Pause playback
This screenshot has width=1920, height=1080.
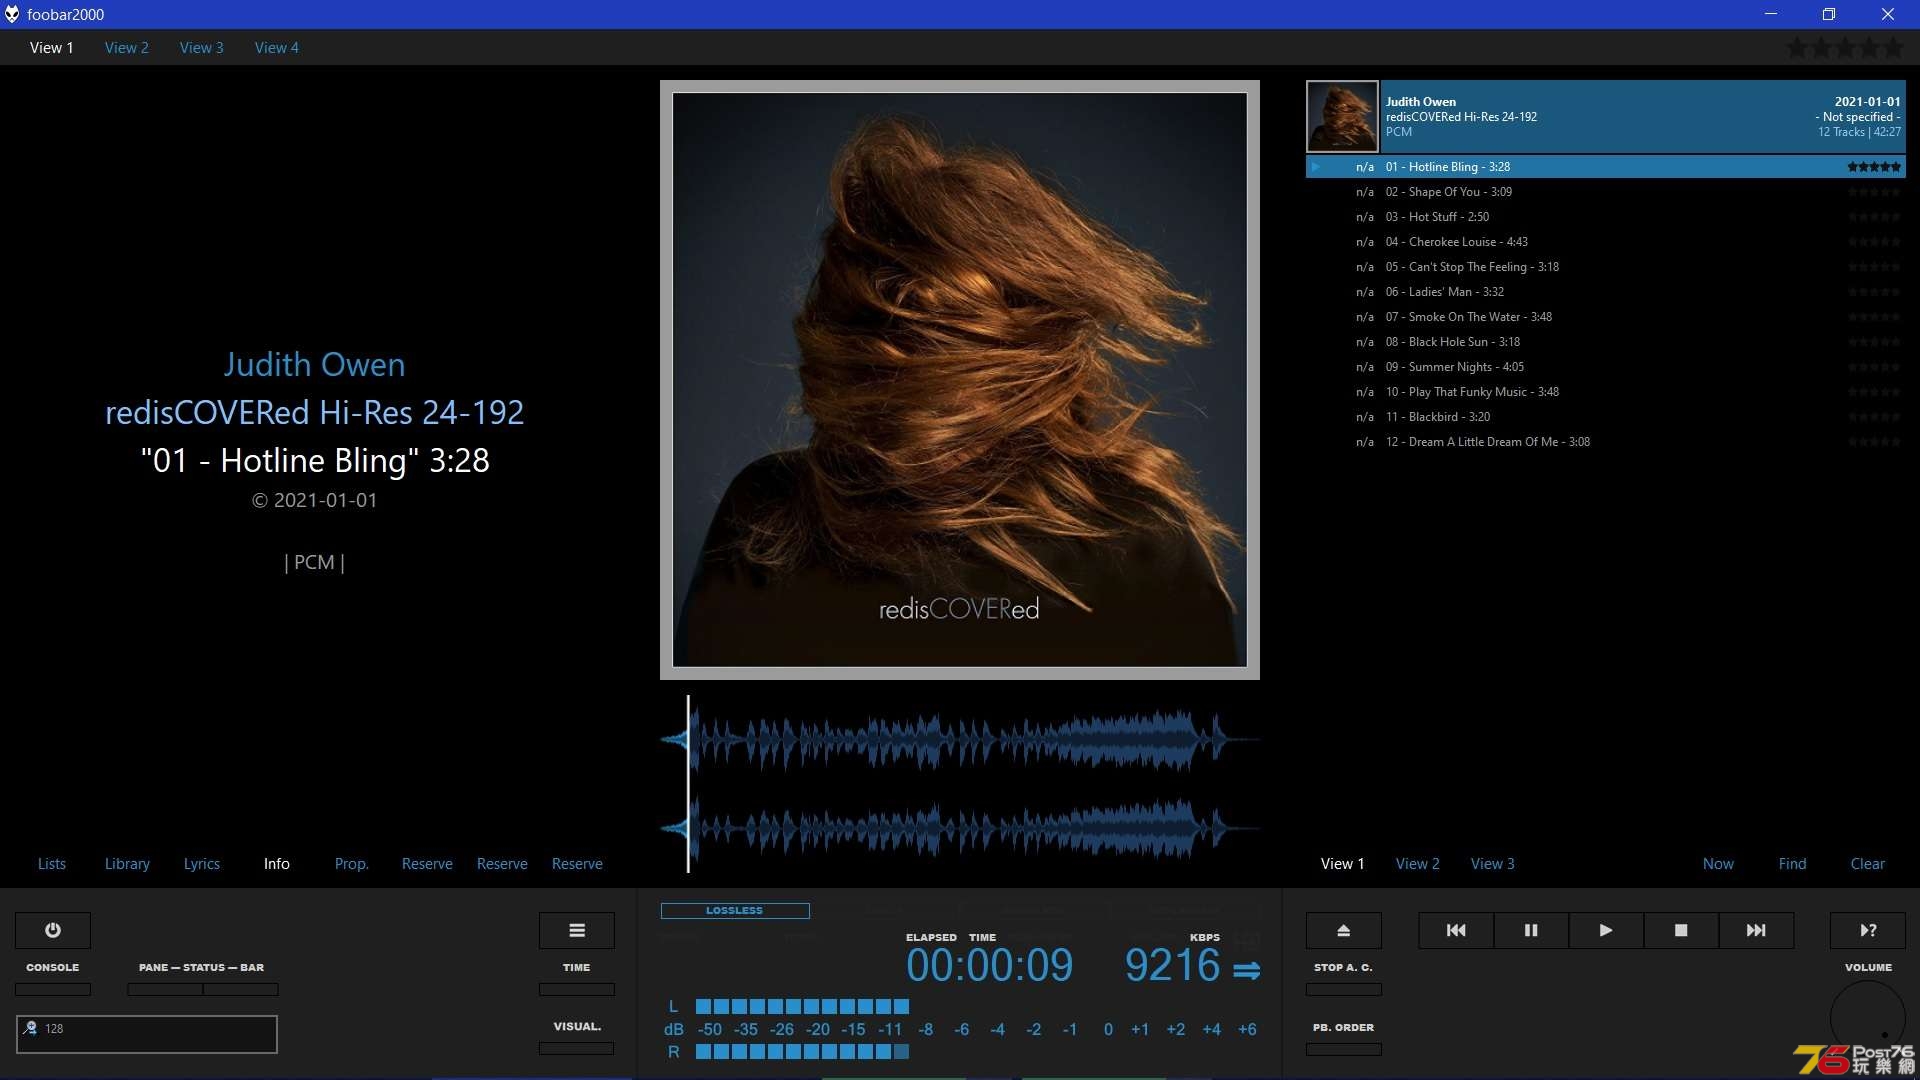(1531, 930)
